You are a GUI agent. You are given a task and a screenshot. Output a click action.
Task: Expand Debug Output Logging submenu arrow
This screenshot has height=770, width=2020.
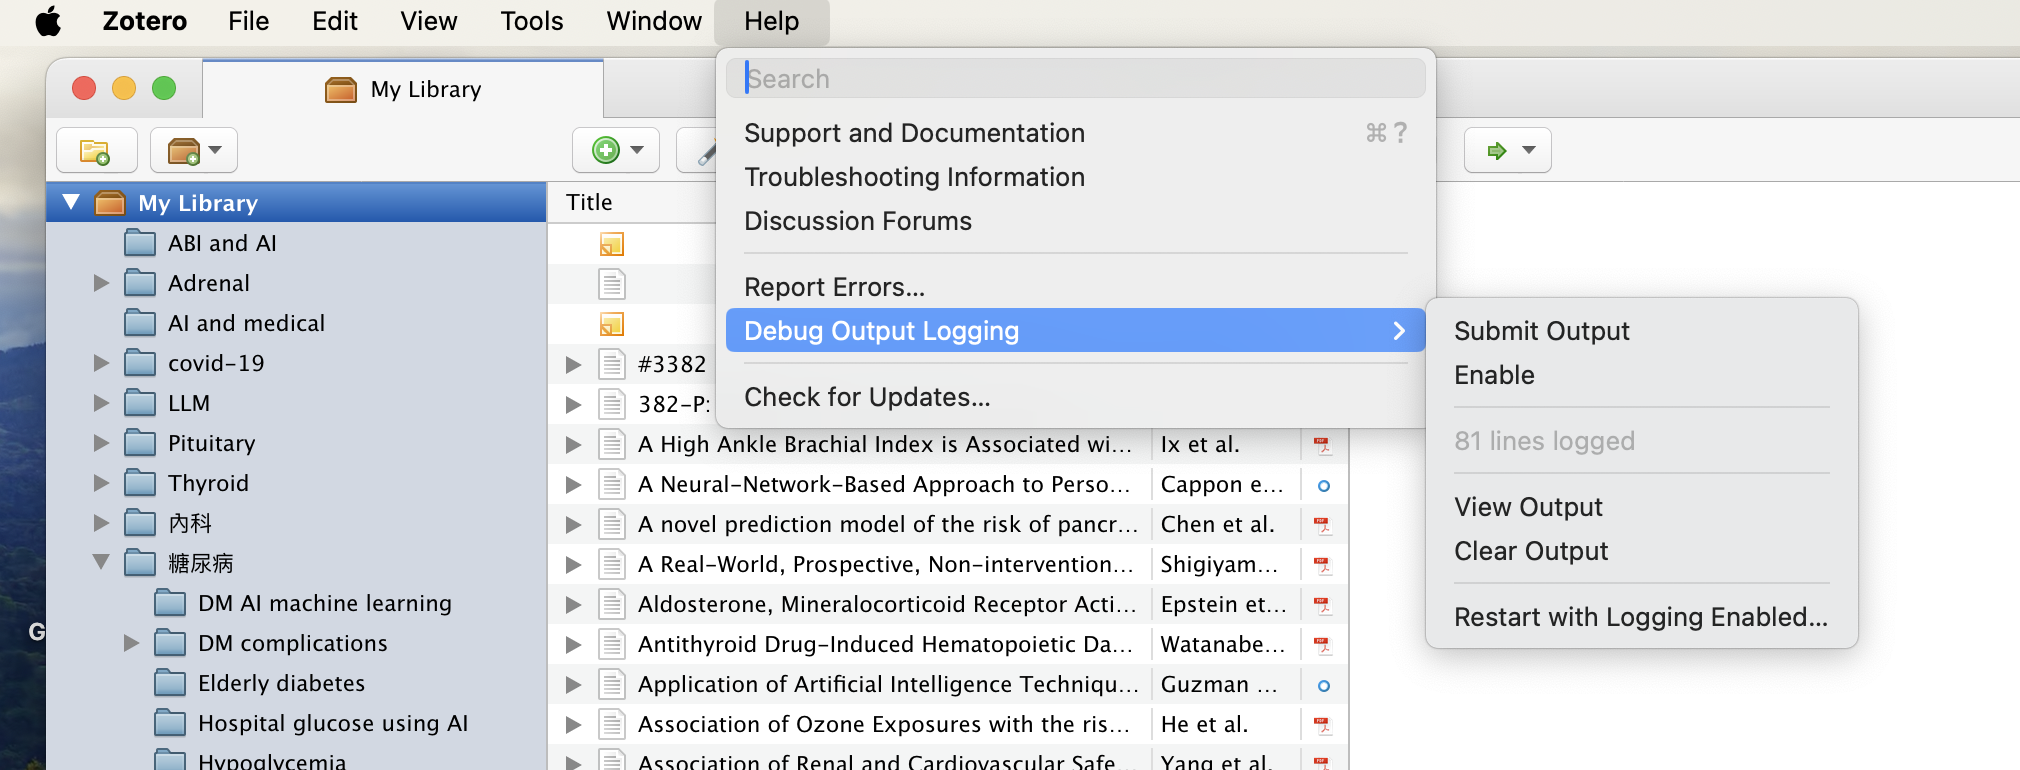tap(1399, 331)
